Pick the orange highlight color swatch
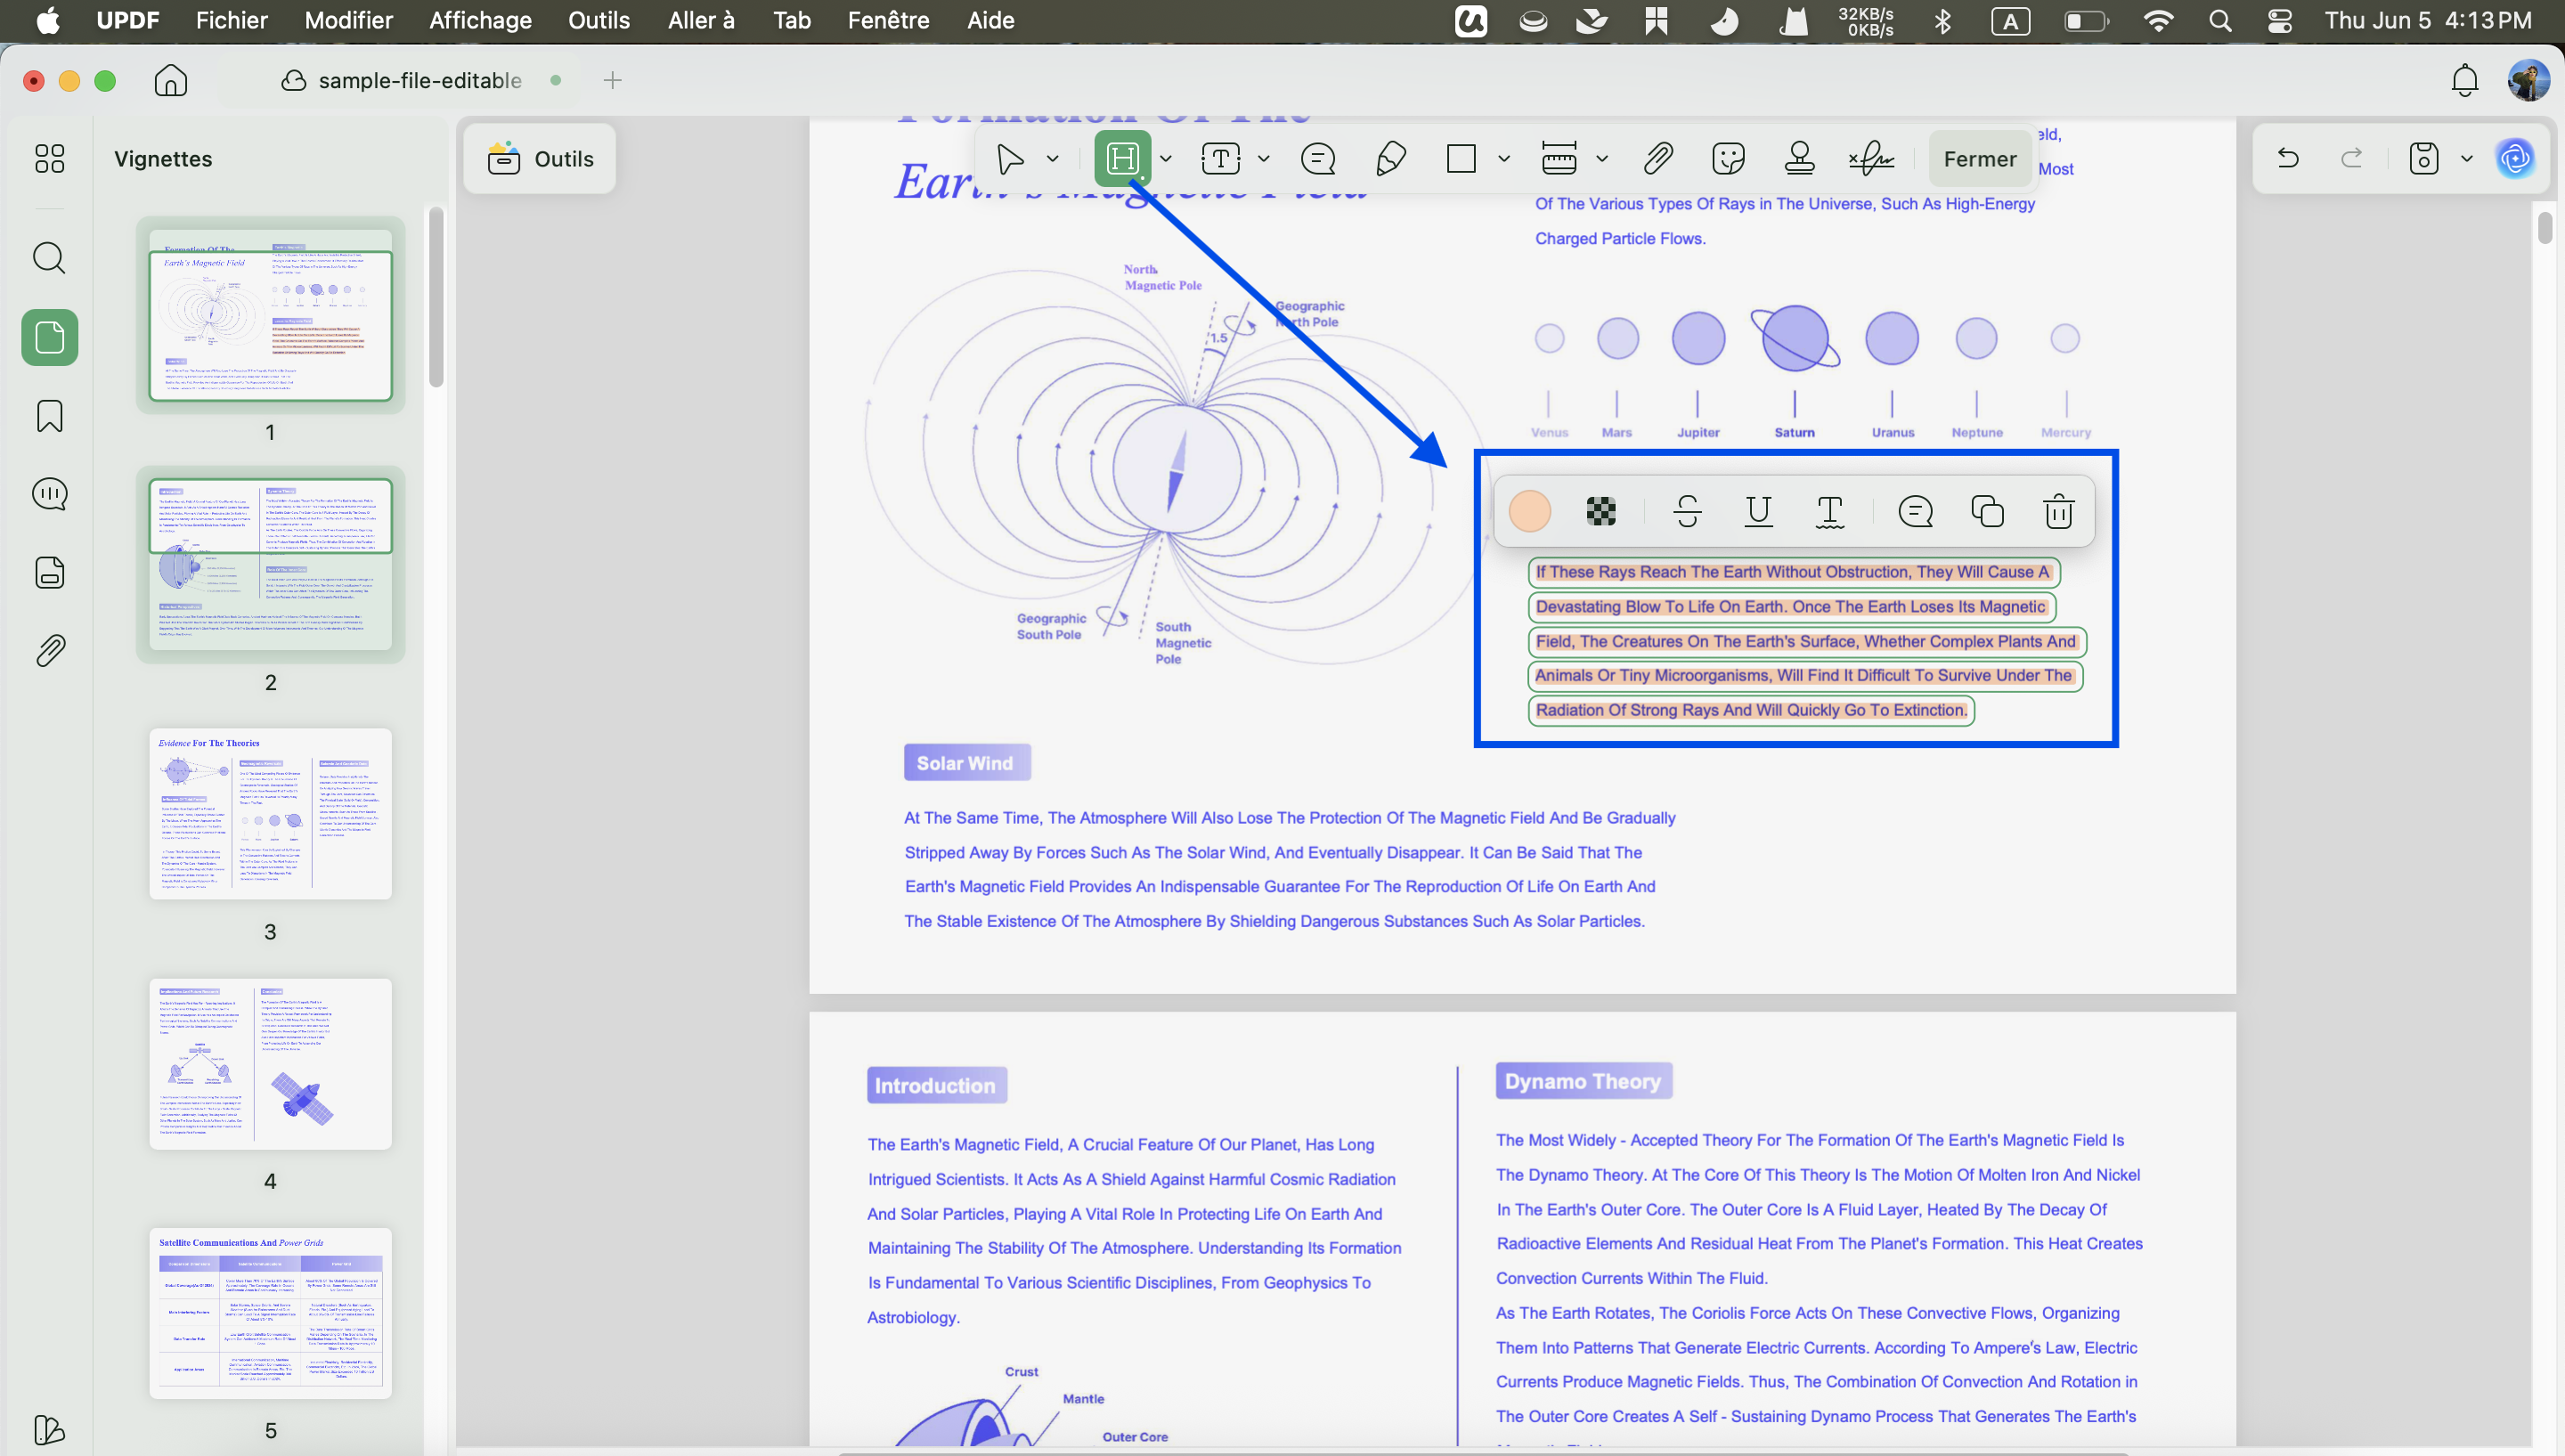 tap(1529, 511)
